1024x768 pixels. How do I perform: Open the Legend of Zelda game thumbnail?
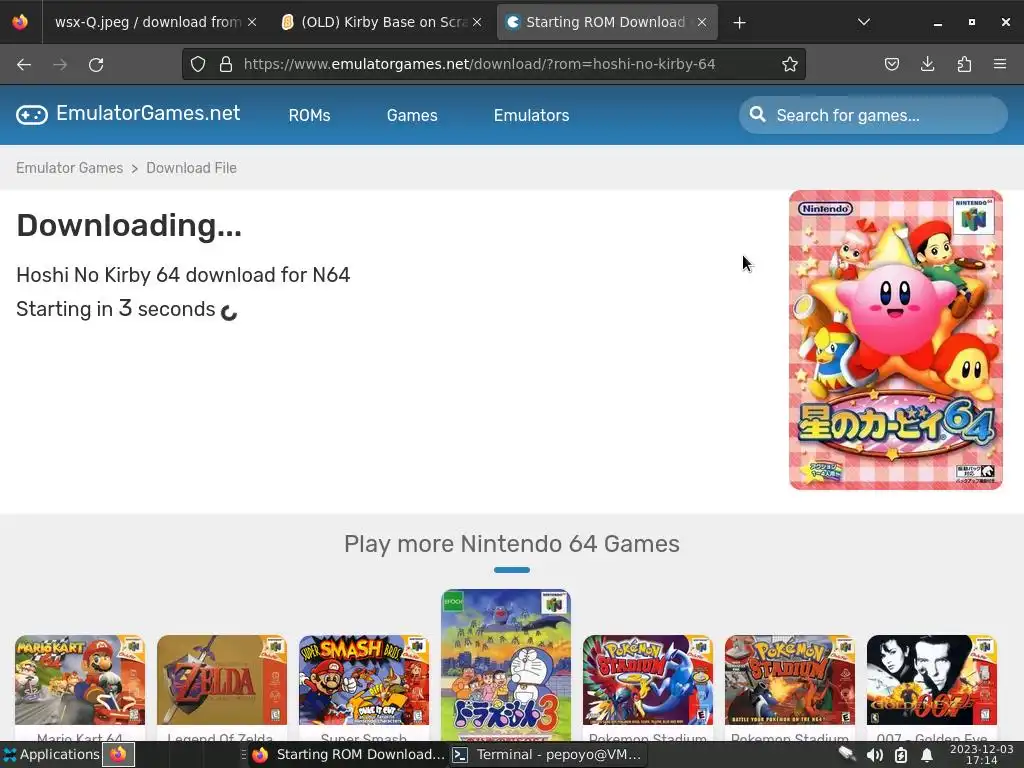pyautogui.click(x=221, y=680)
